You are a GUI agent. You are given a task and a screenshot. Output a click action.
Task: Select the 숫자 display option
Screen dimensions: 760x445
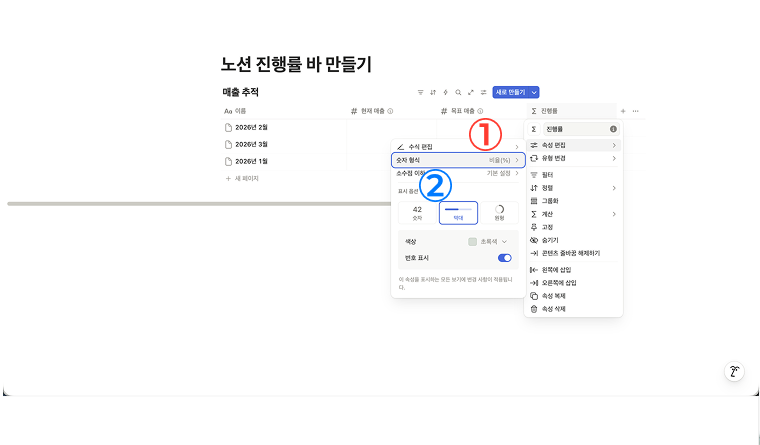[417, 213]
